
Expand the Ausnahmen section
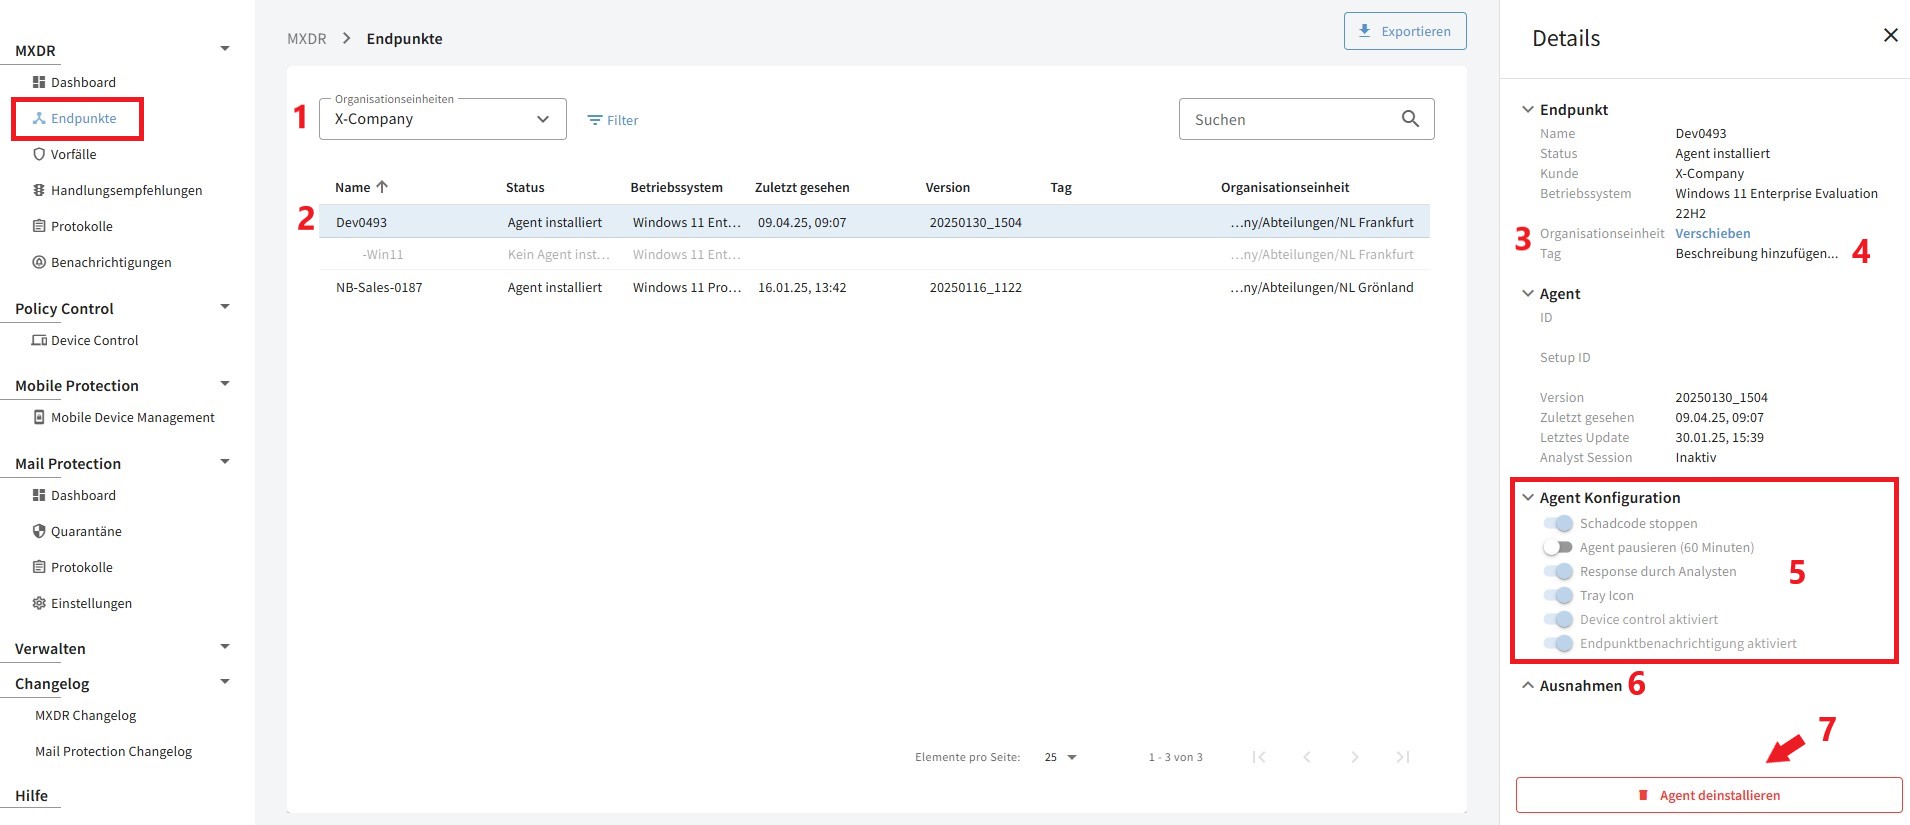click(1572, 685)
